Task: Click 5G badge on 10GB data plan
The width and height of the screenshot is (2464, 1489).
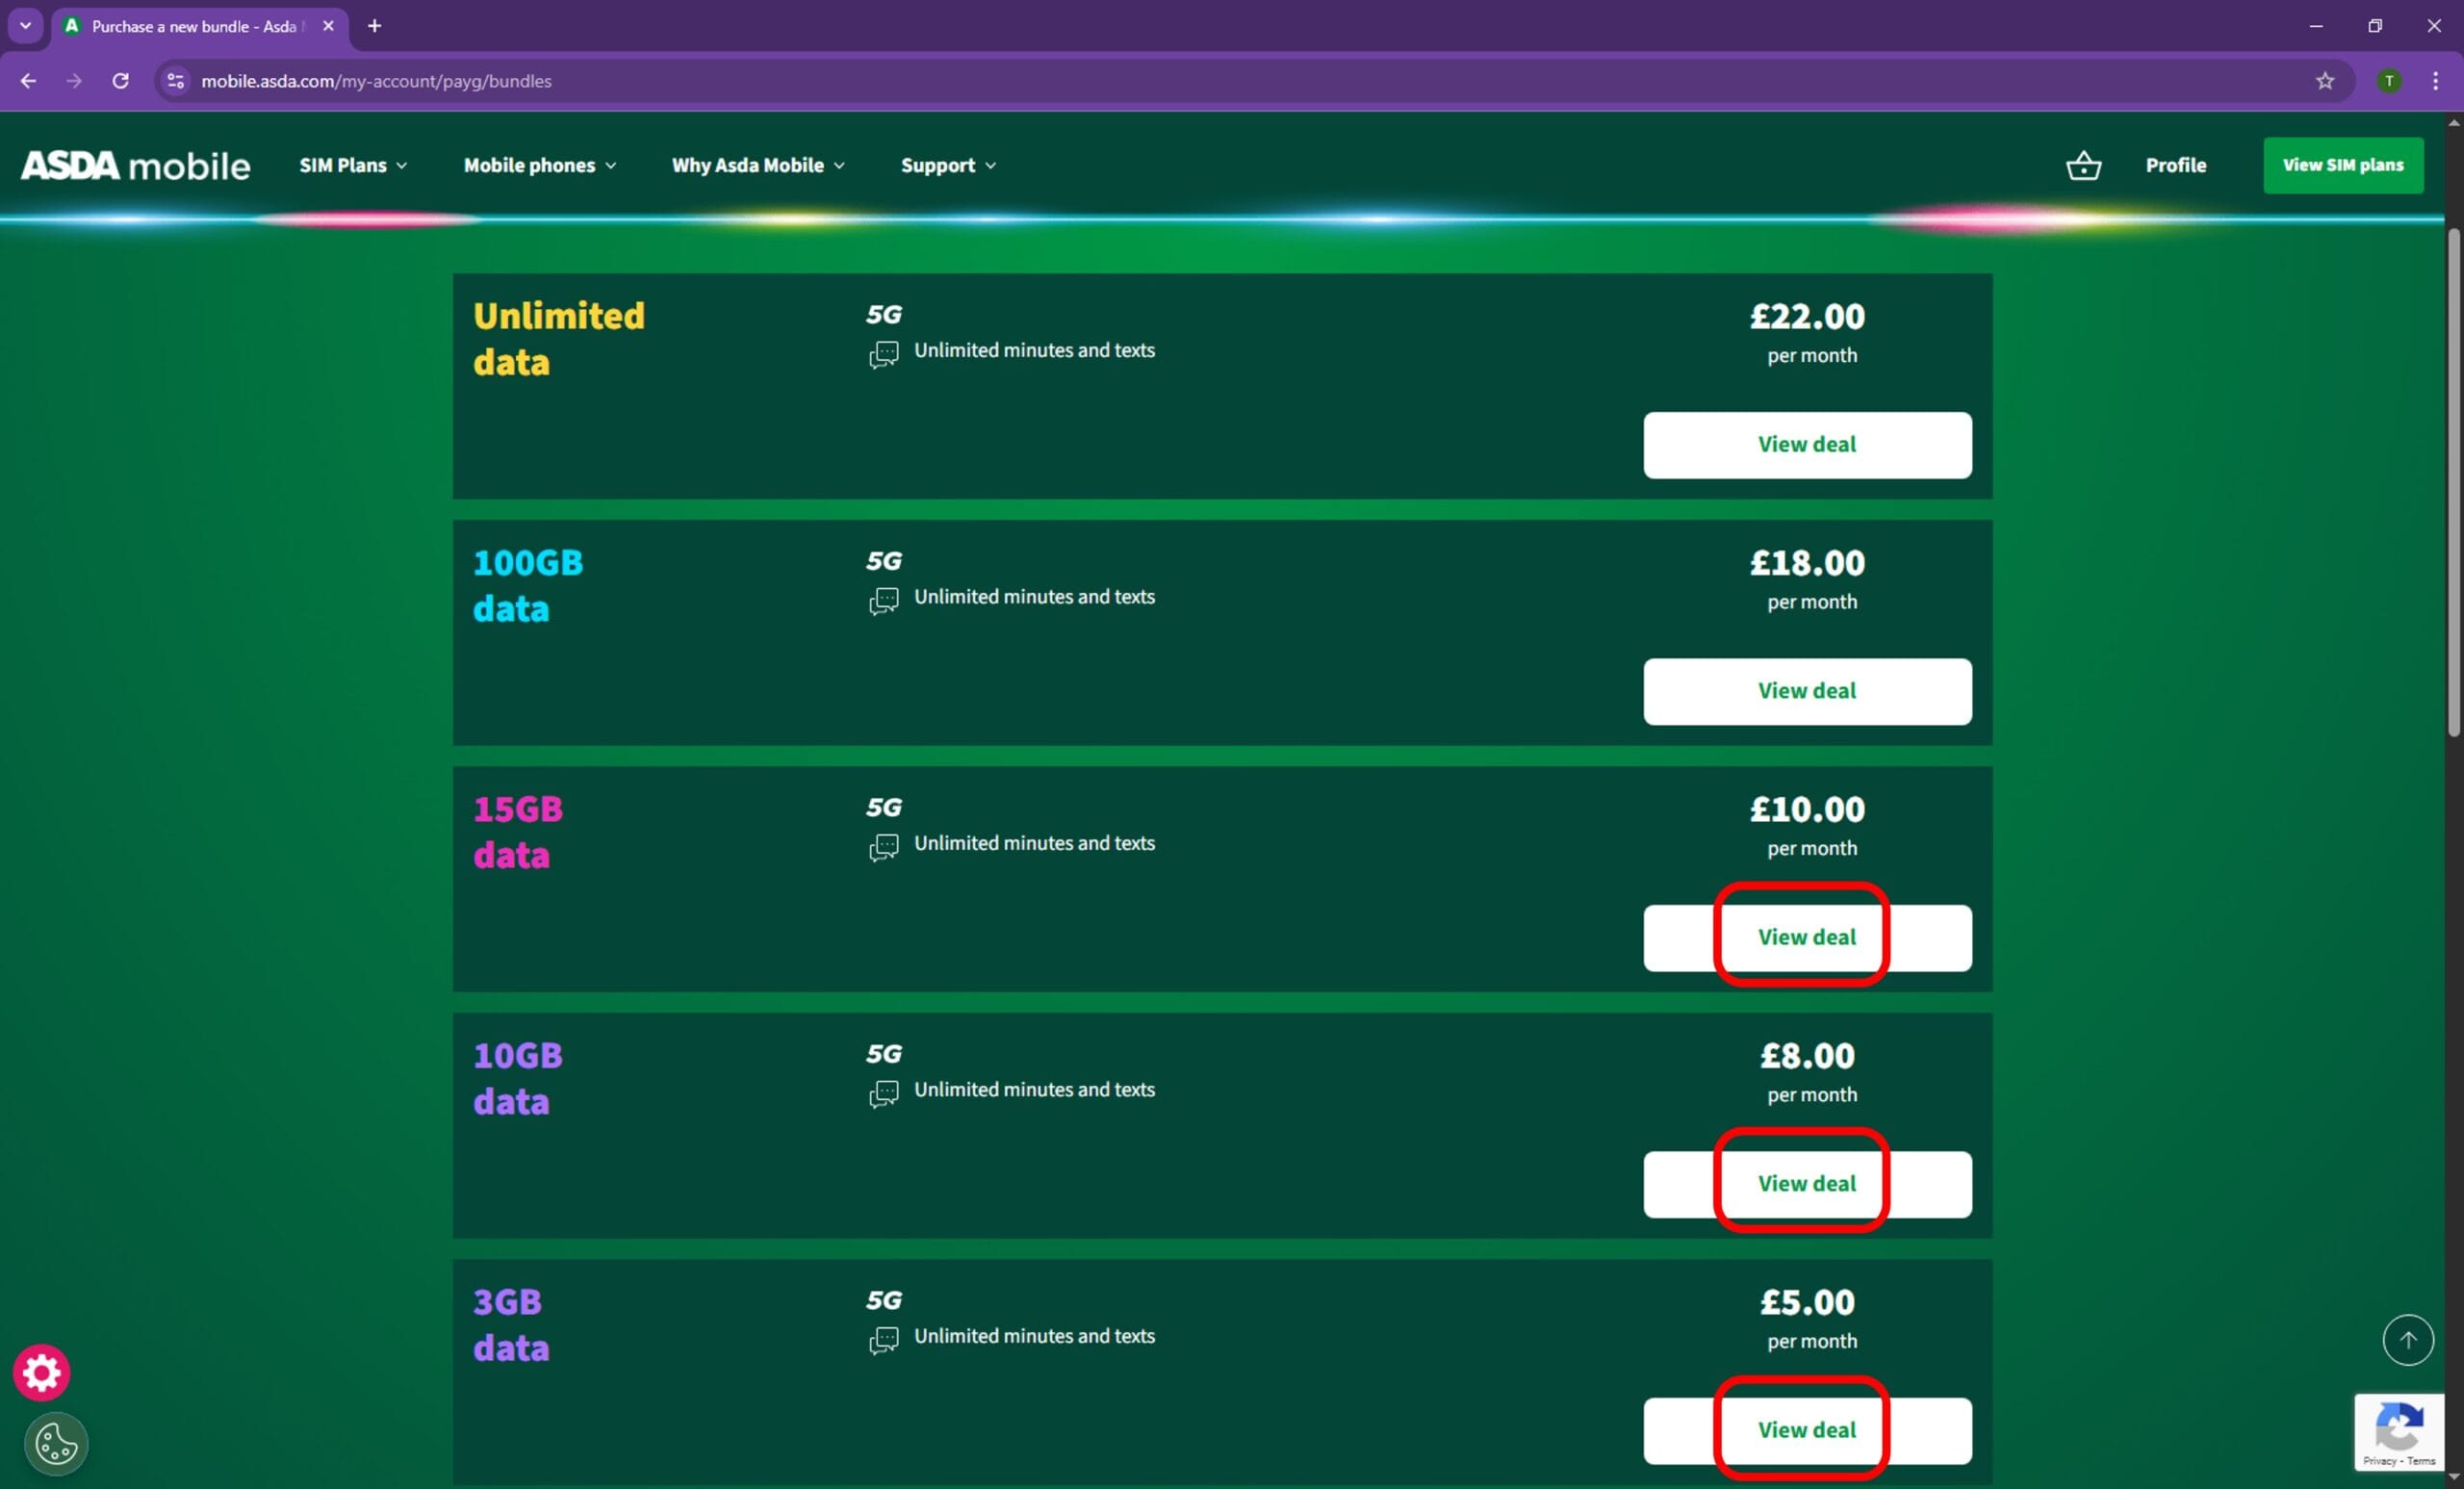Action: point(883,1053)
